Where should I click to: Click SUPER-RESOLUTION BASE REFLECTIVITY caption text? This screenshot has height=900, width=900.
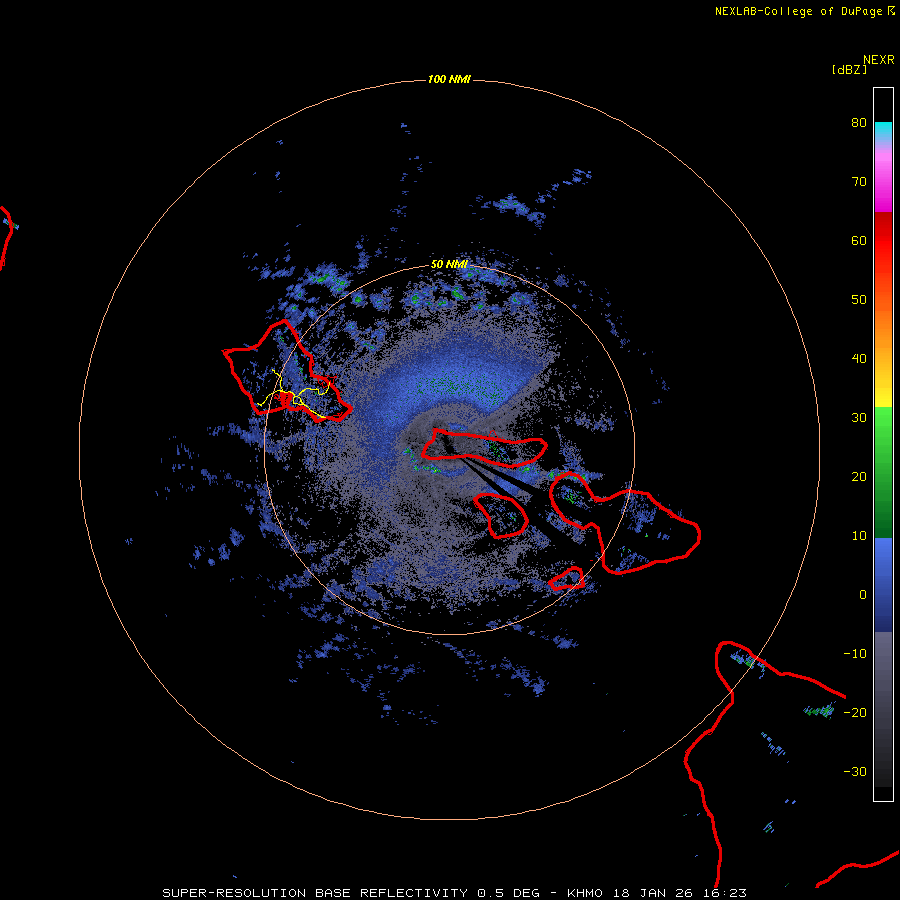pyautogui.click(x=315, y=893)
